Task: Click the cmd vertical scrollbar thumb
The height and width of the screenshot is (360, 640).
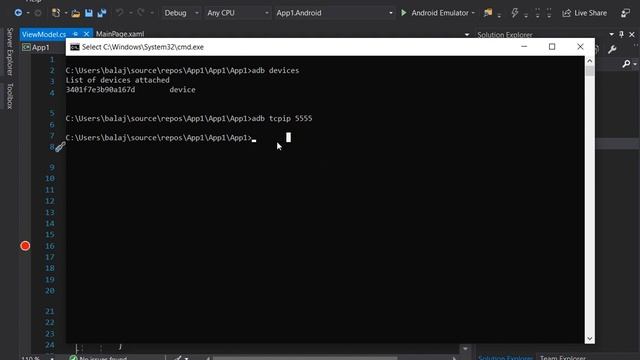Action: pyautogui.click(x=589, y=71)
